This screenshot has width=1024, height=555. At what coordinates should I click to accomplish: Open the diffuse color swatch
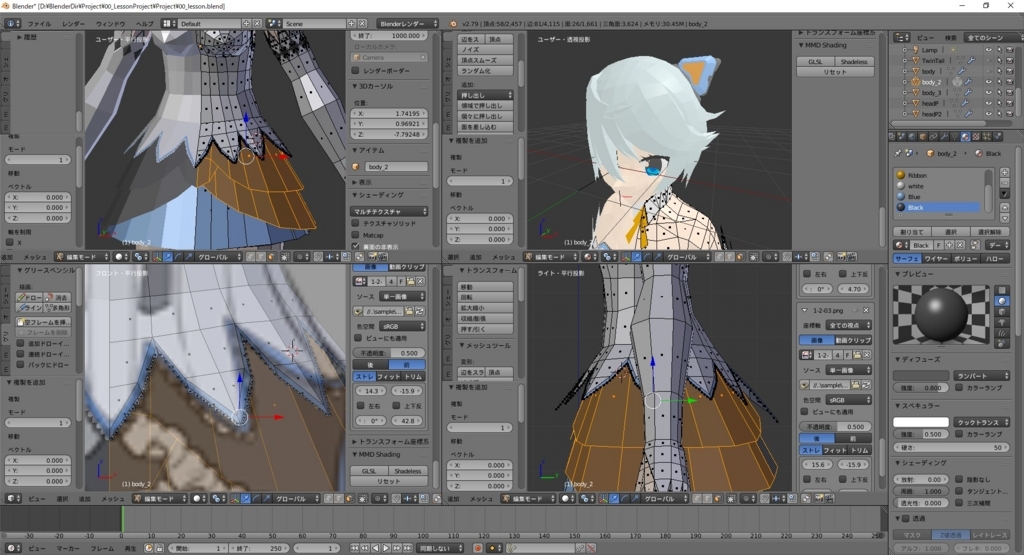point(921,375)
